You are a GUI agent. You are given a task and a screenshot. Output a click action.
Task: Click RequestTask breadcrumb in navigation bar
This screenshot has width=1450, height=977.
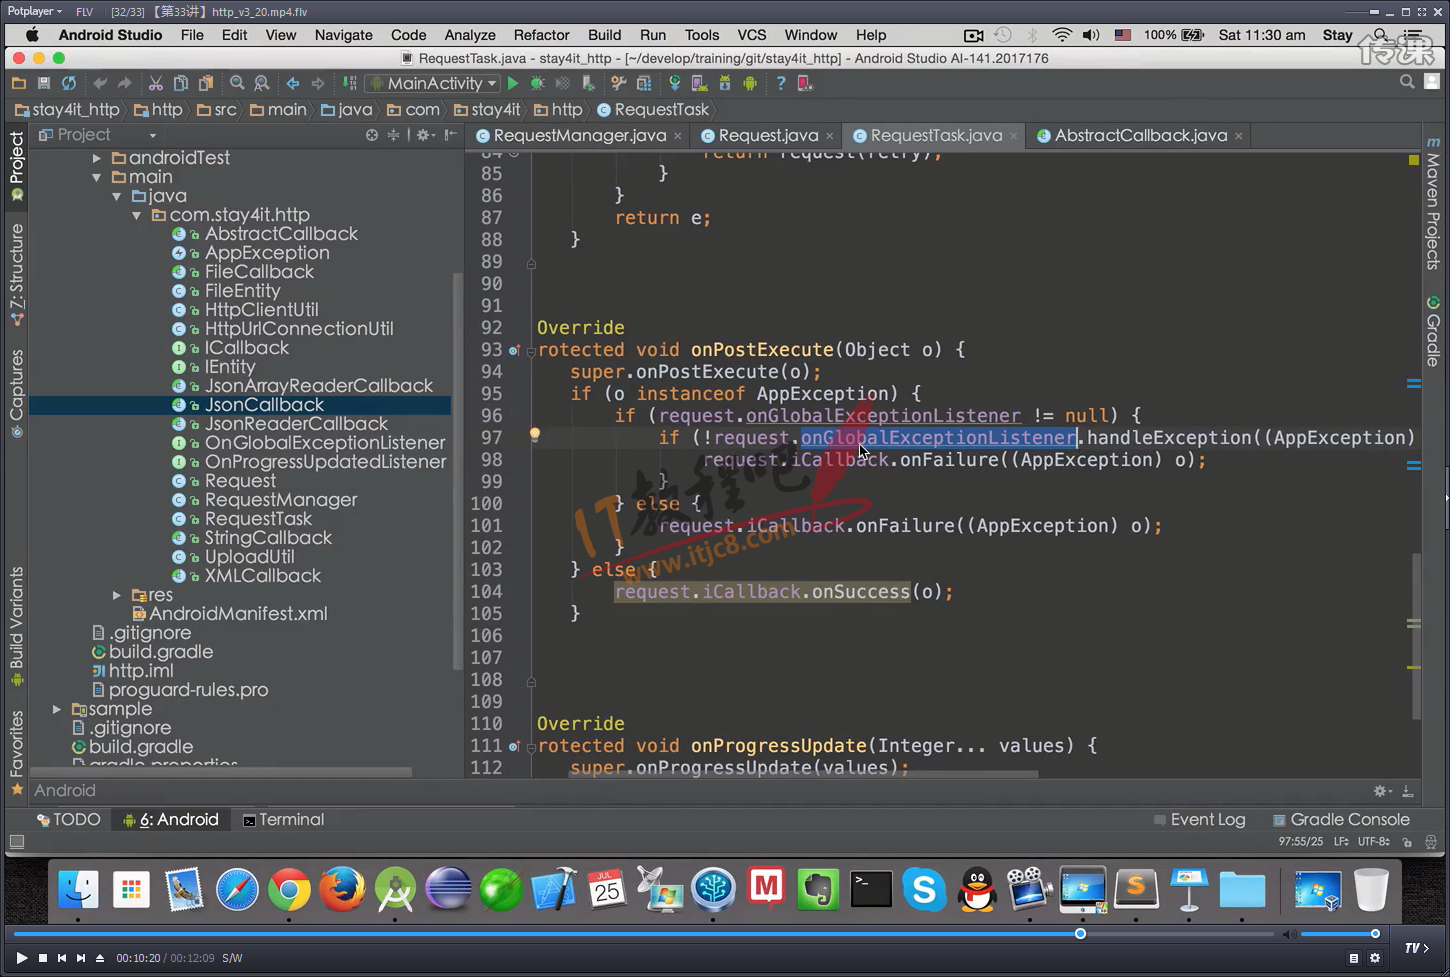pyautogui.click(x=653, y=110)
